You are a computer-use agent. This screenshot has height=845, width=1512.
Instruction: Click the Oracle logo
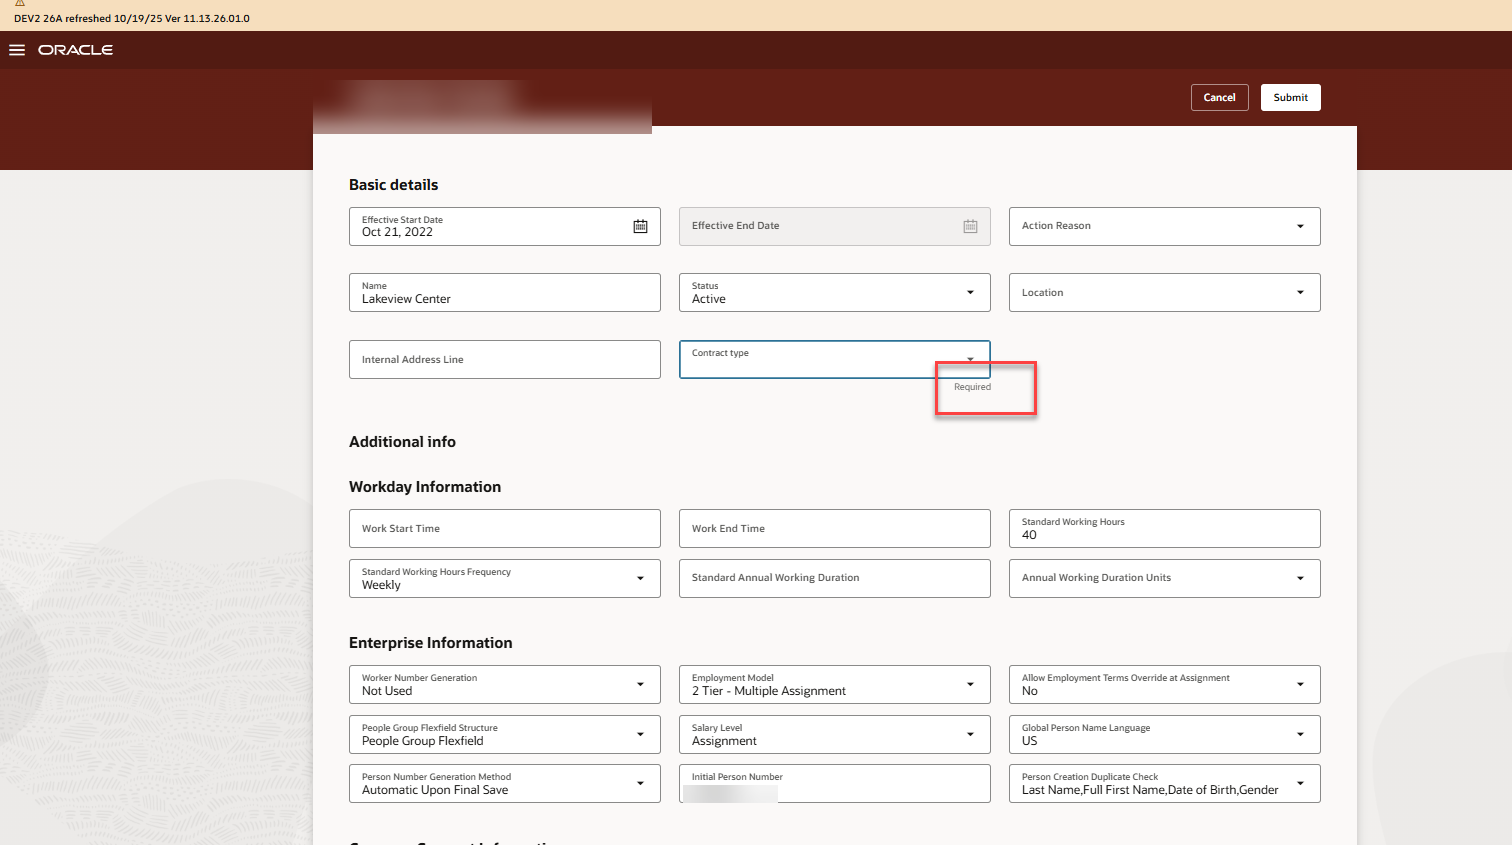[x=75, y=50]
